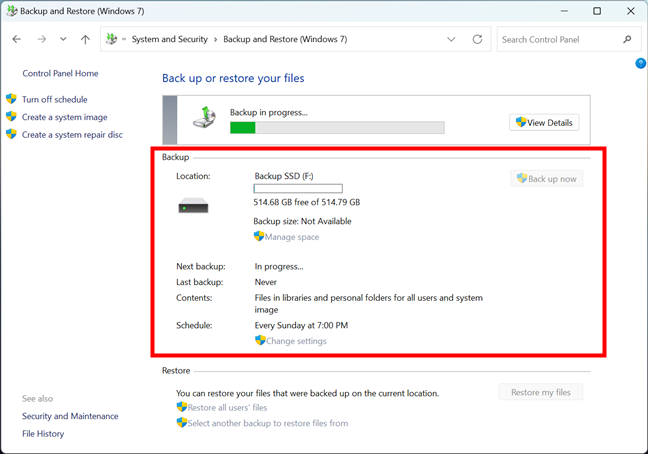Open Manage space link
The width and height of the screenshot is (648, 454).
click(x=292, y=237)
